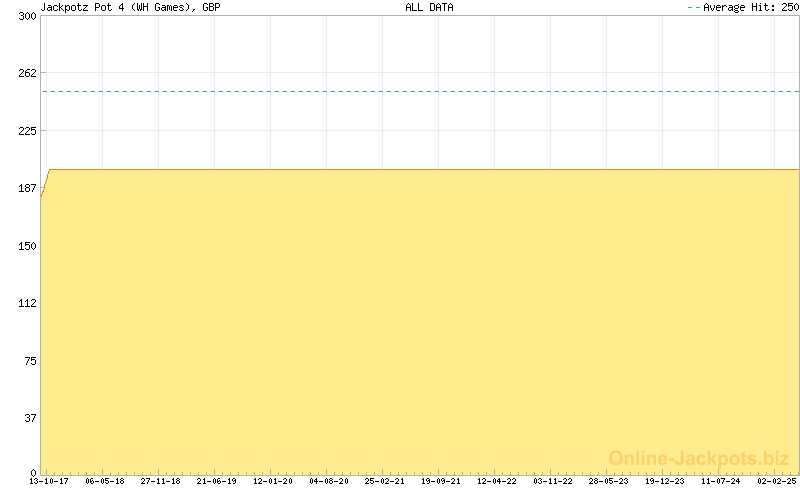Select the 02-02-25 date on the x-axis
Screen dimensions: 800x490
(x=777, y=481)
